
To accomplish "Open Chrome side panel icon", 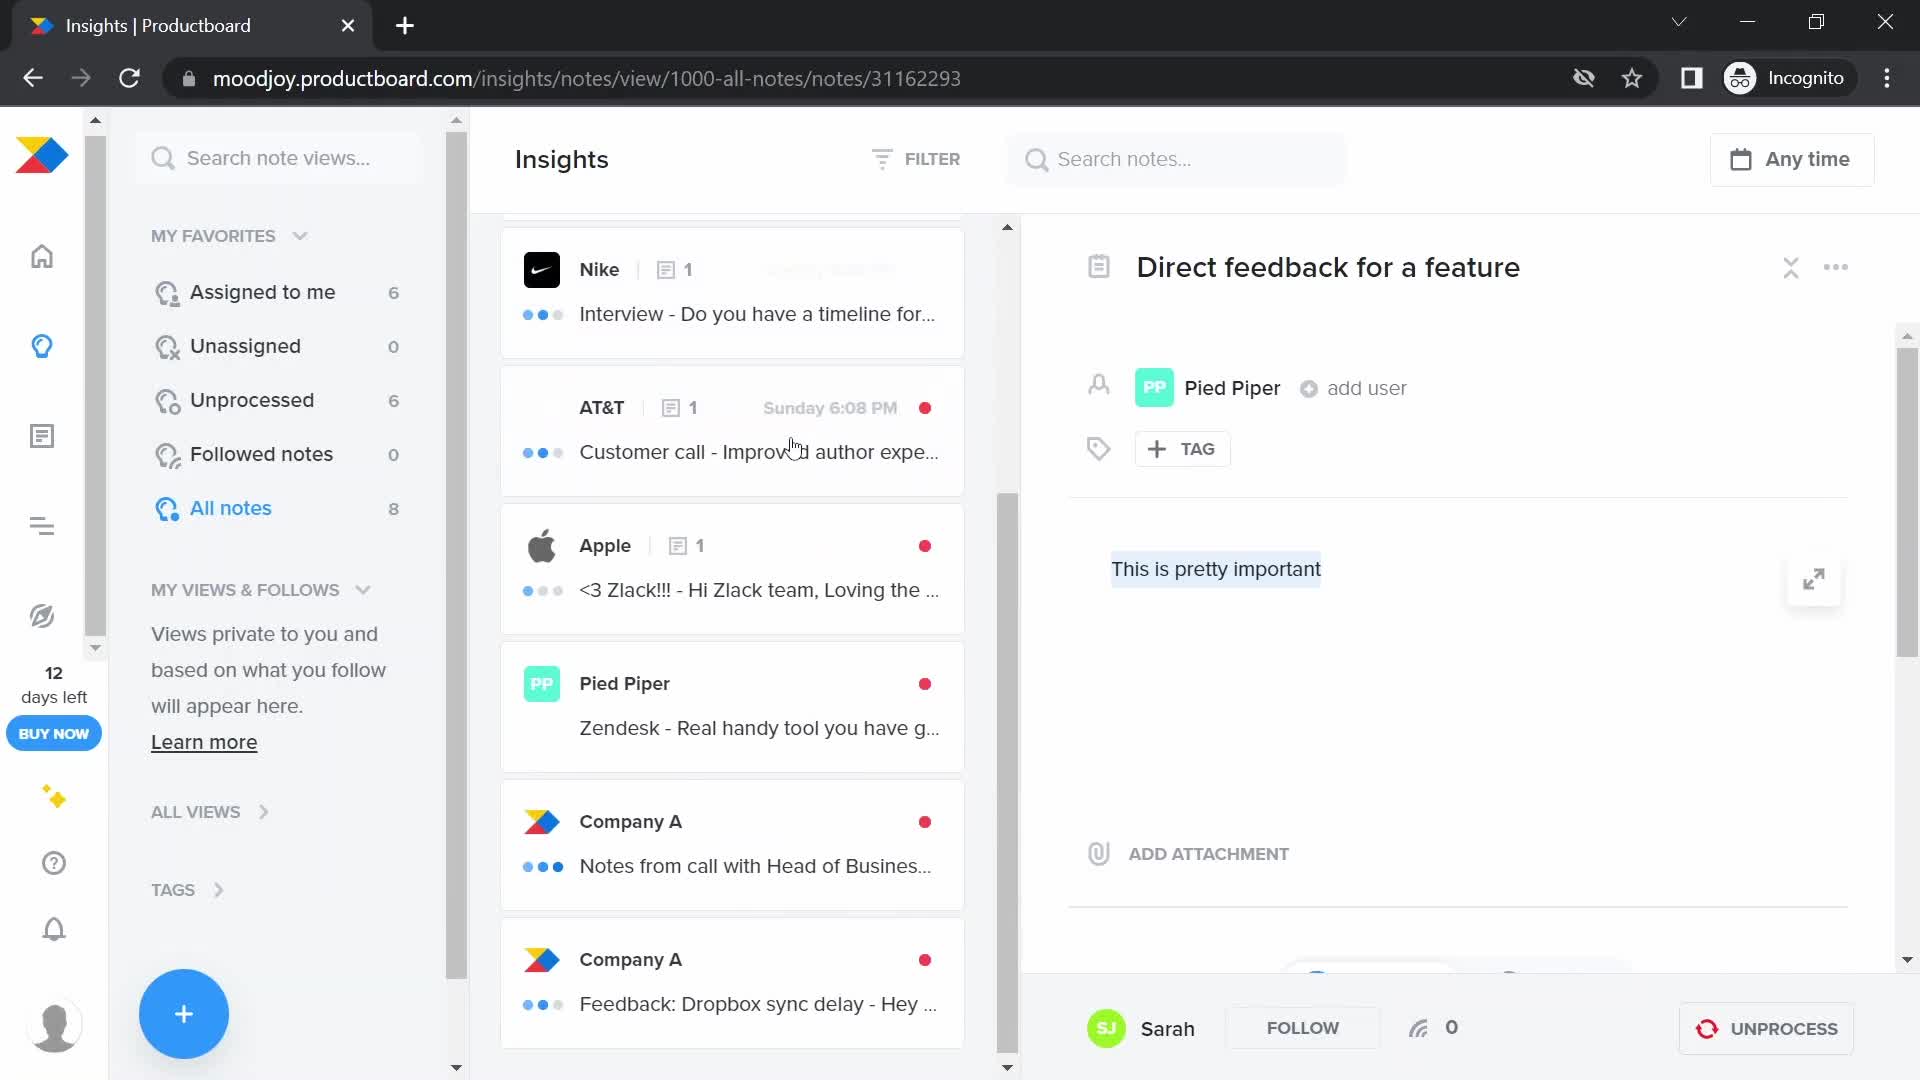I will tap(1692, 78).
